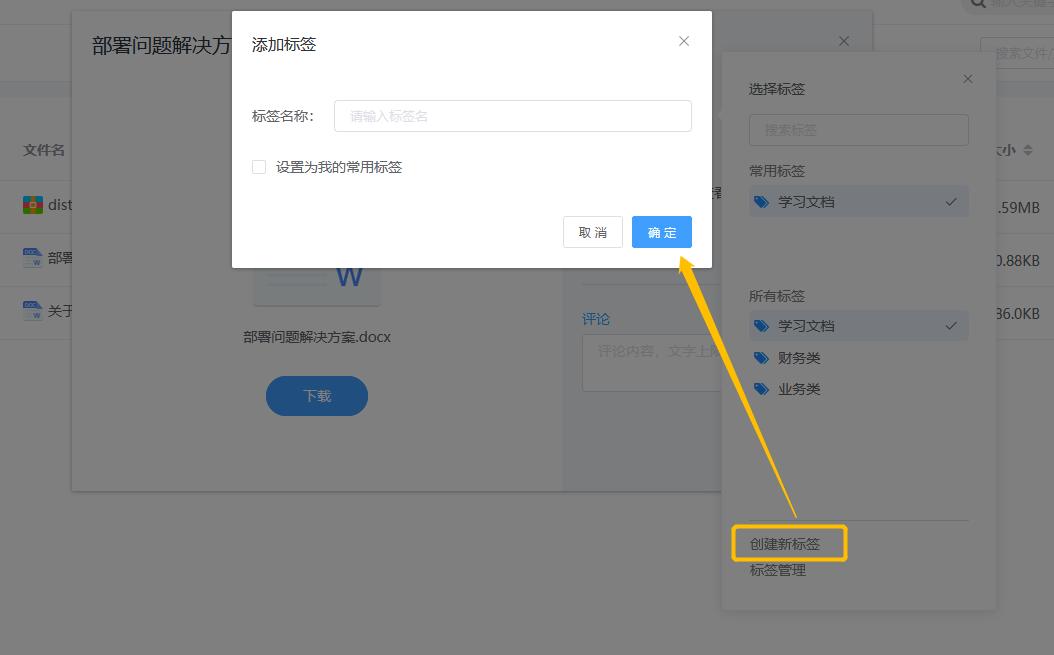Image resolution: width=1054 pixels, height=655 pixels.
Task: Toggle checkmark on 学习文档 in 常用标签
Action: [x=950, y=202]
